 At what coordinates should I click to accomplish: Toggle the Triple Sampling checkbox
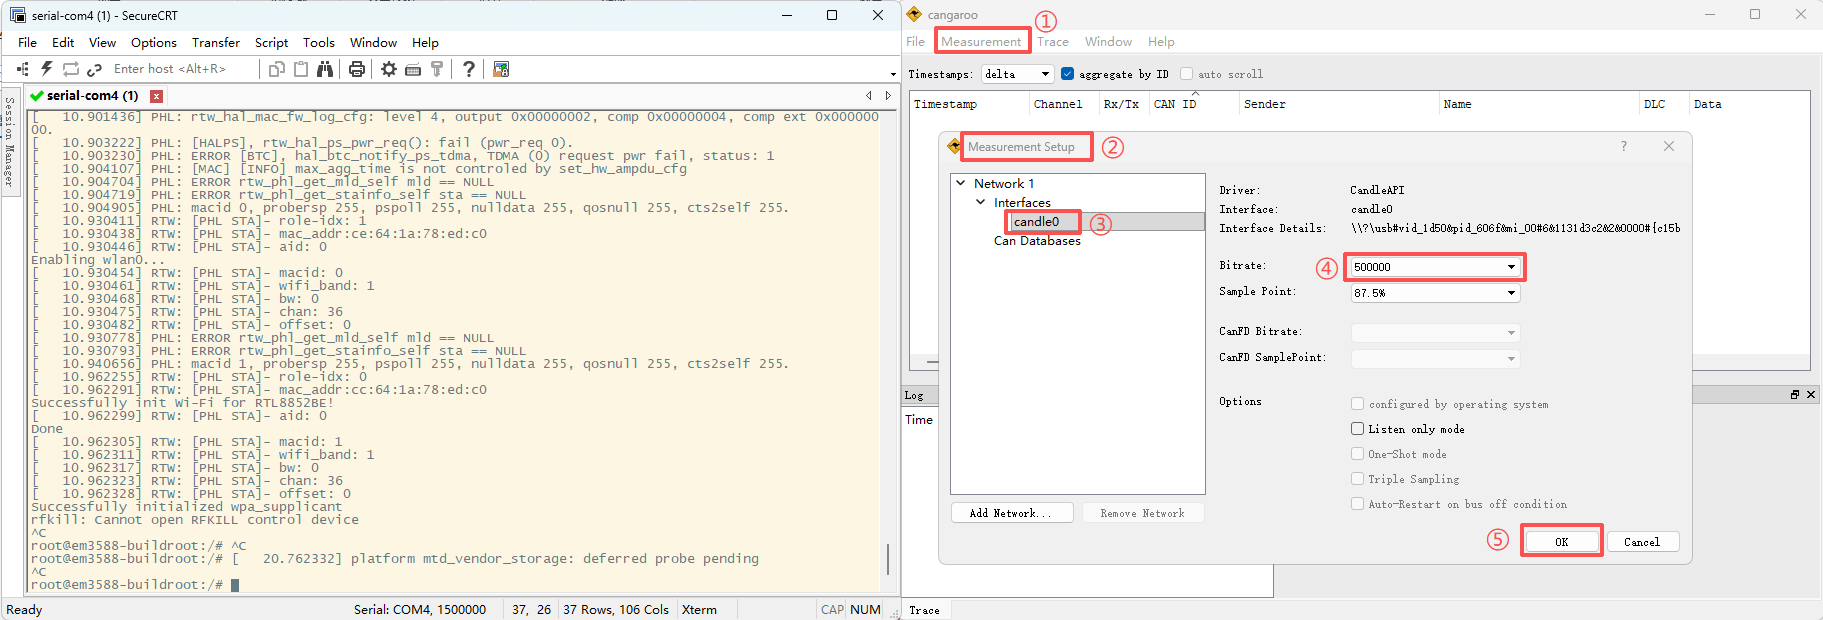(x=1357, y=479)
